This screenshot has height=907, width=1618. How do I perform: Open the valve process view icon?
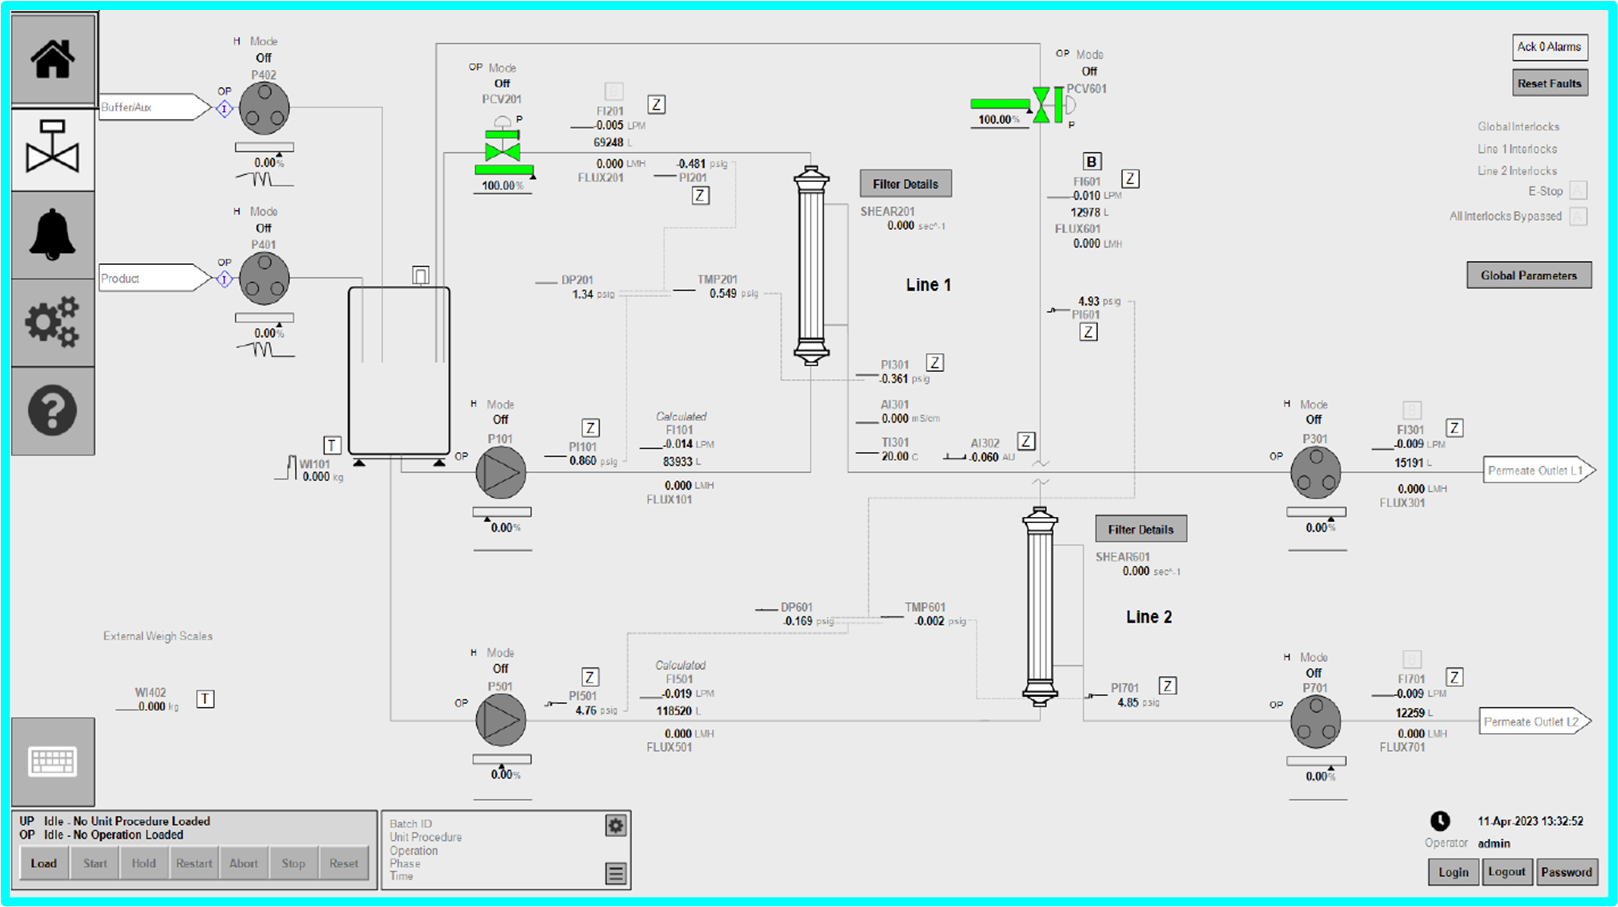(53, 148)
